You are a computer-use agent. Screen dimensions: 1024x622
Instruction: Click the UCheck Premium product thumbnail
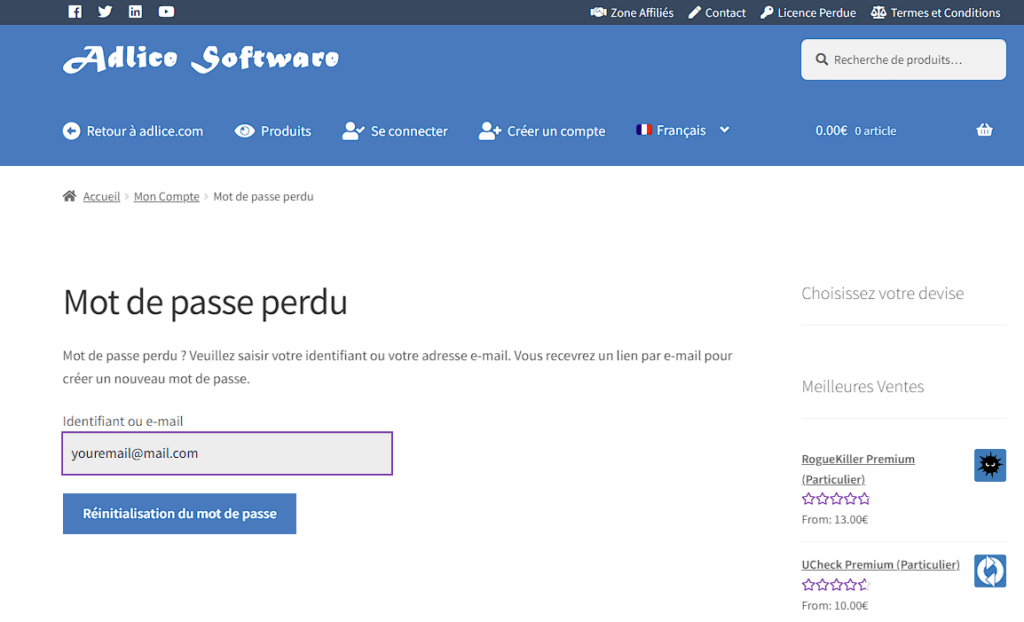[x=989, y=570]
